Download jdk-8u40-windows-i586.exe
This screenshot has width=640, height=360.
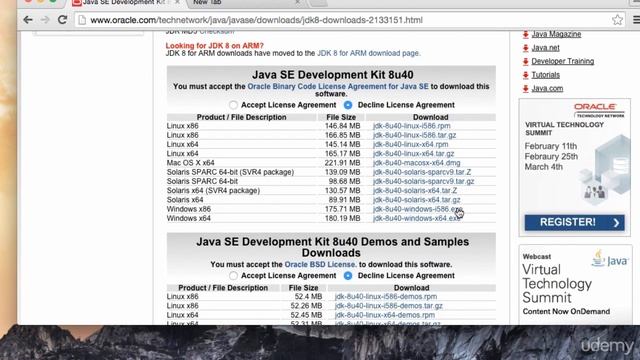pos(417,209)
